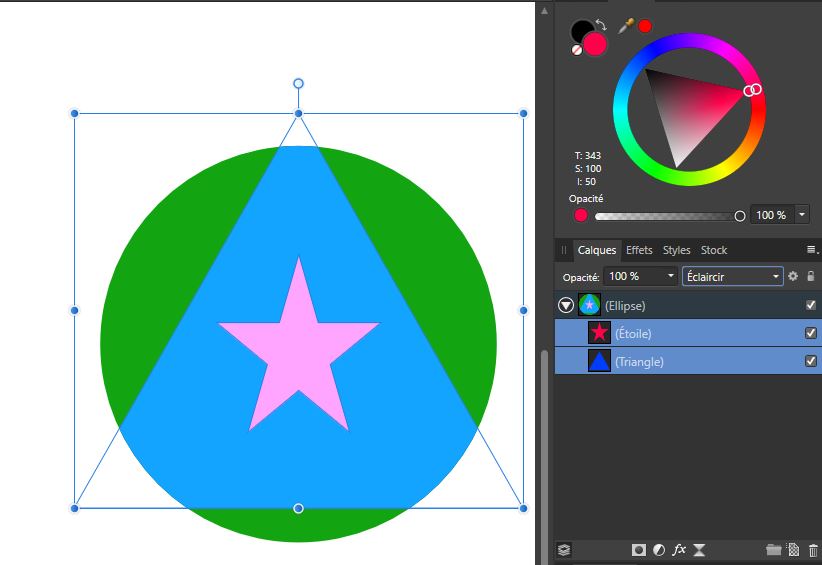Click the color opacity 100 % field
Image resolution: width=822 pixels, height=565 pixels.
tap(773, 215)
